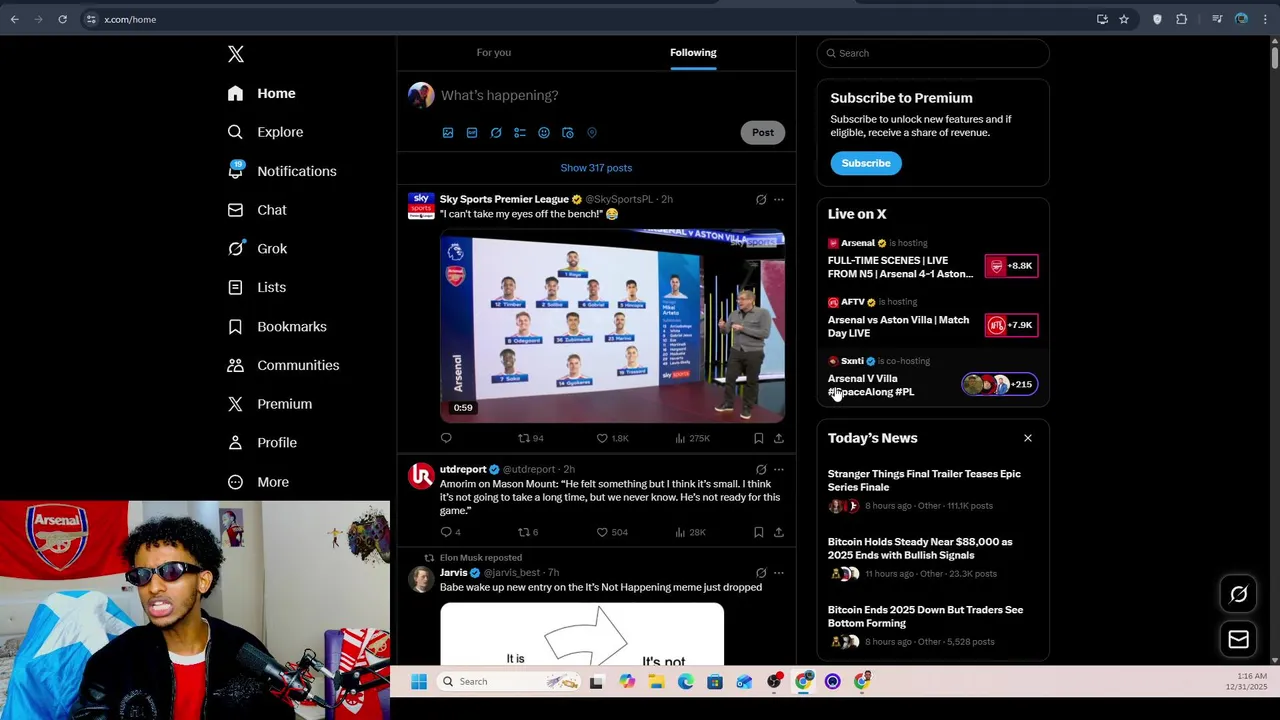The height and width of the screenshot is (720, 1280).
Task: Open the emoji picker in composer
Action: 544,133
